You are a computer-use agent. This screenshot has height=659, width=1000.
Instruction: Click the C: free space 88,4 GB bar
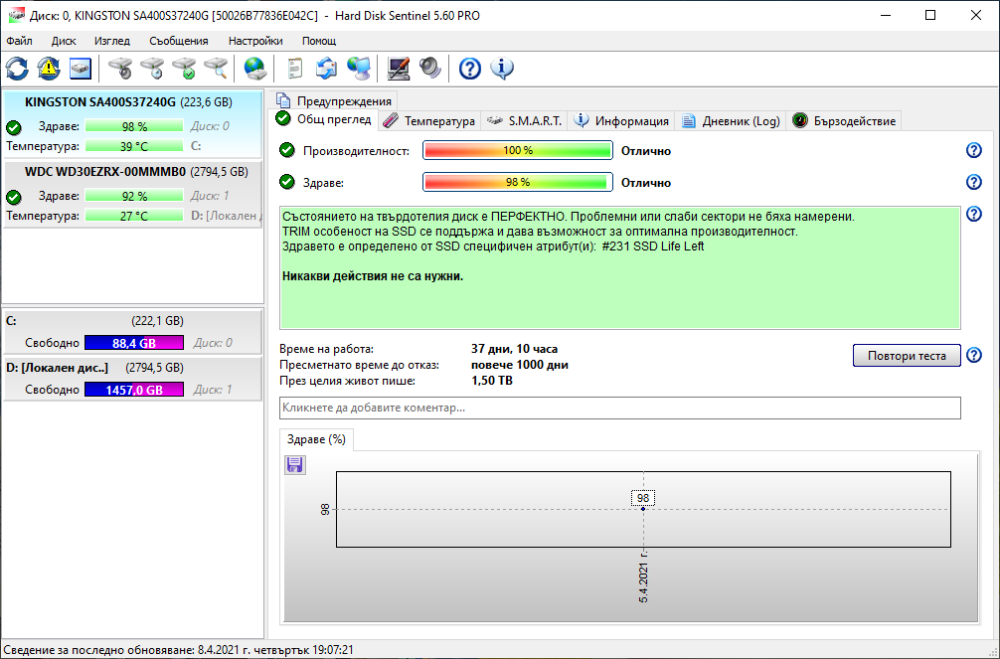pyautogui.click(x=134, y=343)
